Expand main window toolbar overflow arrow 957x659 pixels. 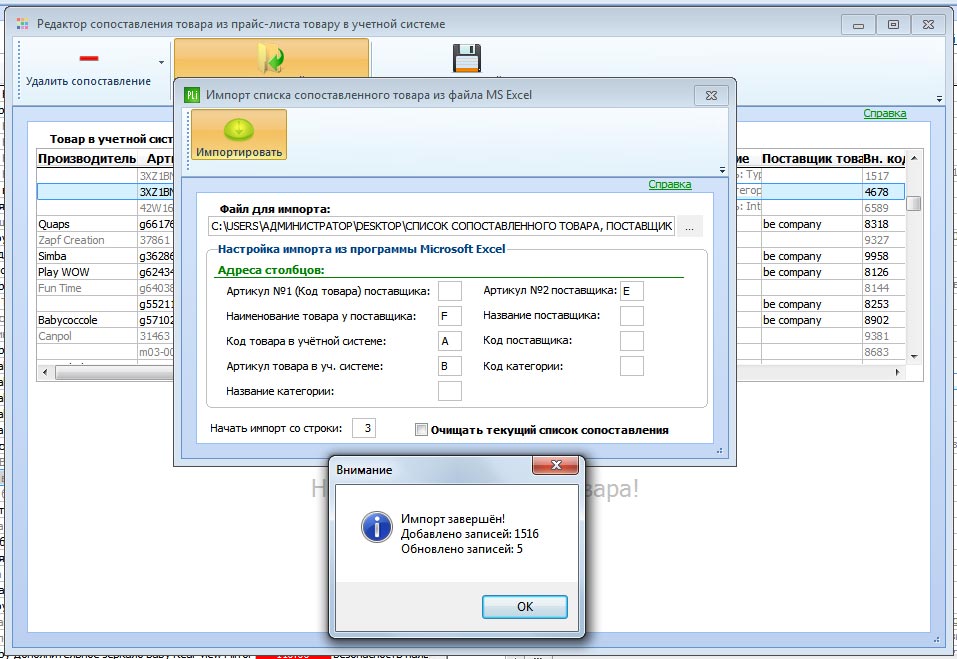tap(939, 99)
